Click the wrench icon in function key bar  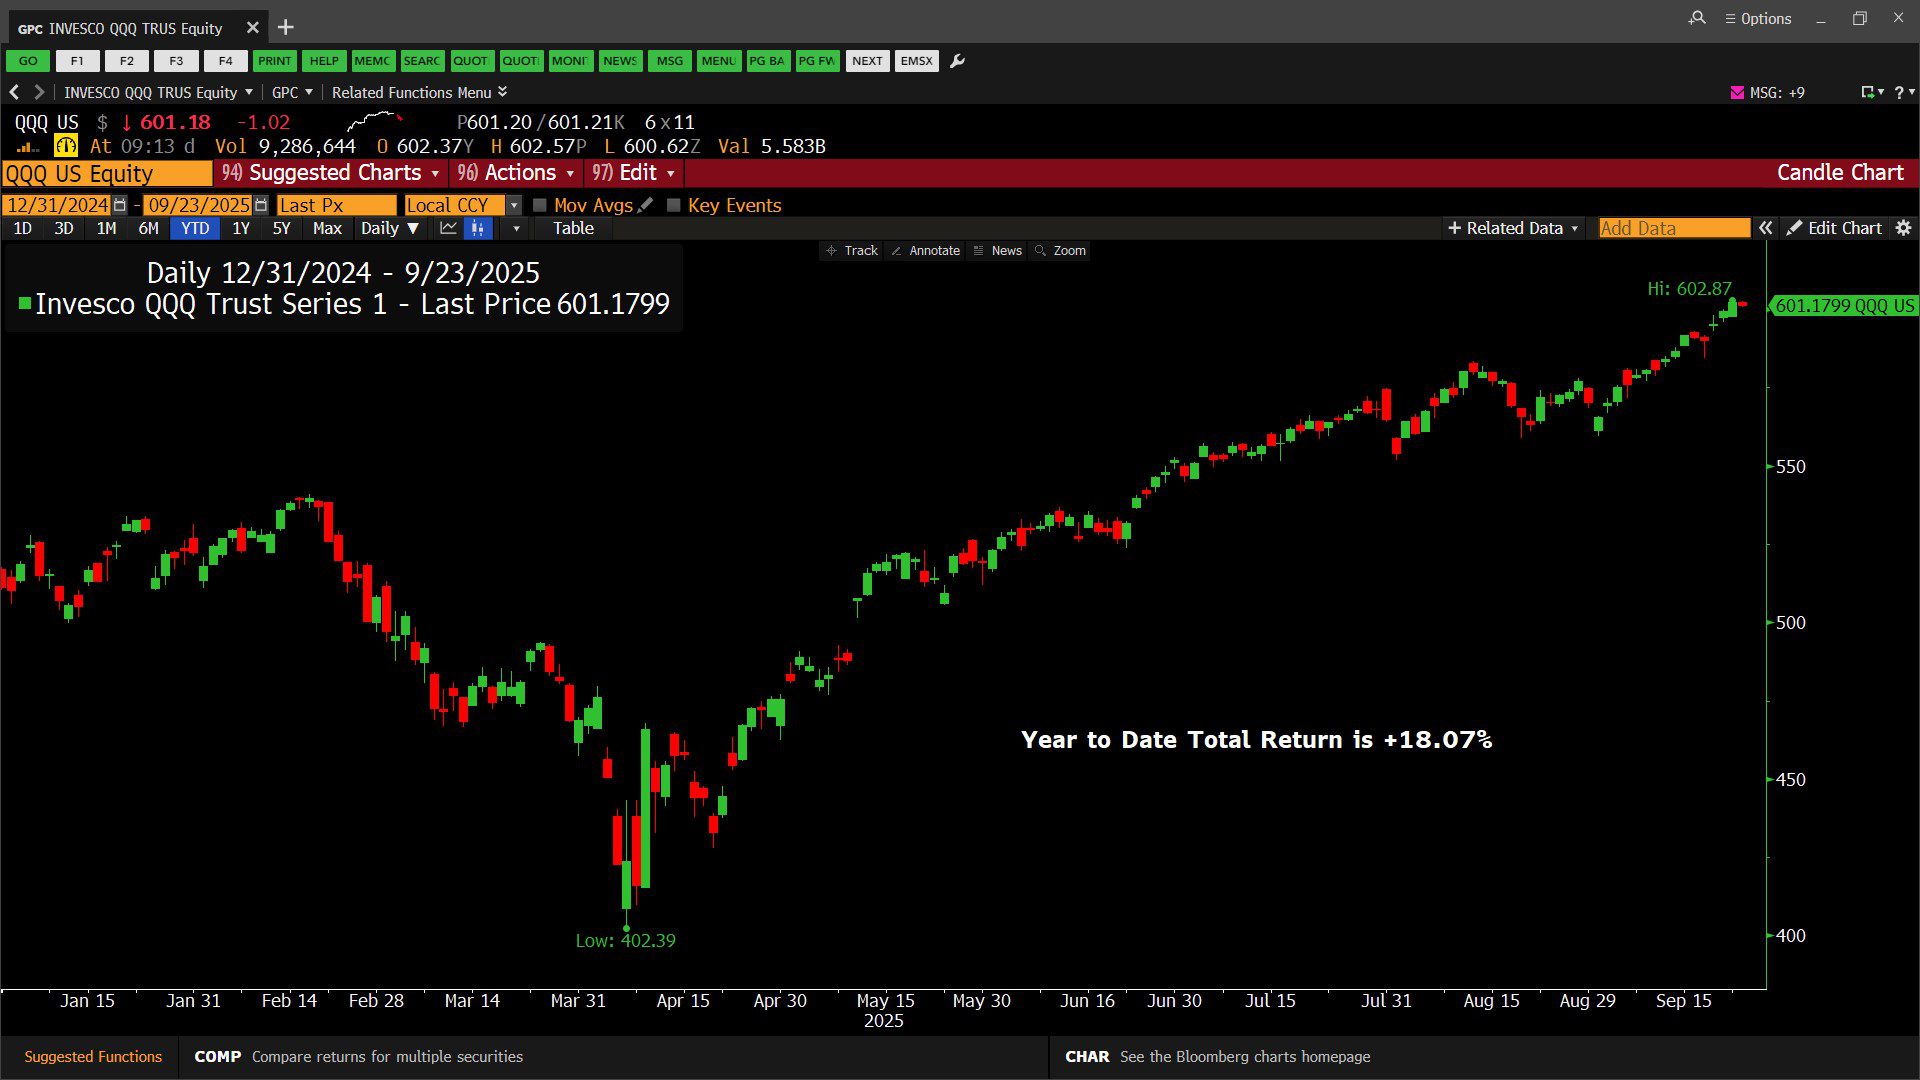pyautogui.click(x=957, y=61)
